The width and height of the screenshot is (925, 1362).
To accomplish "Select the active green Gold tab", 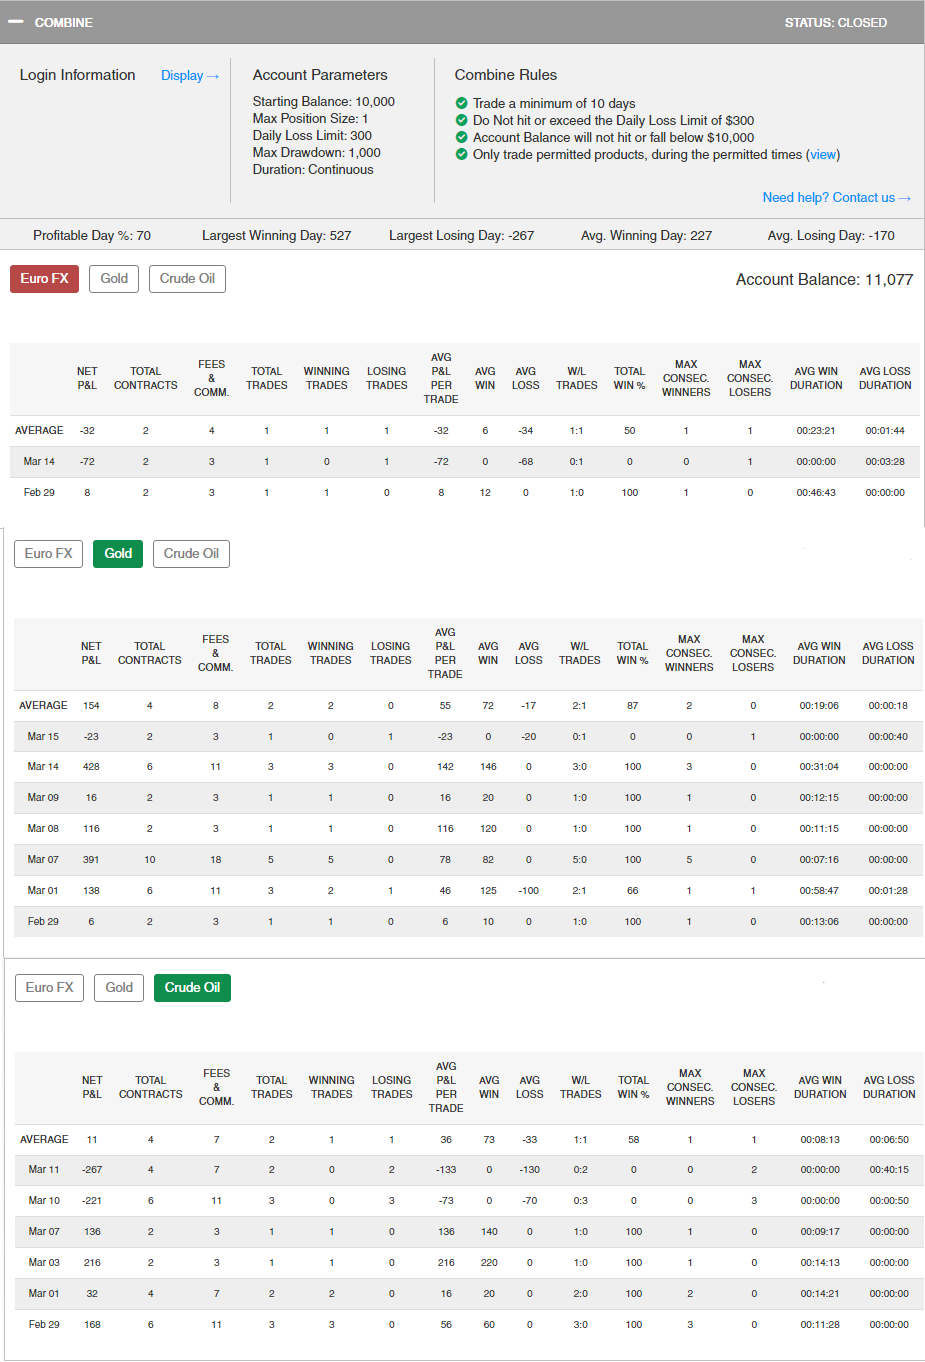I will (118, 554).
